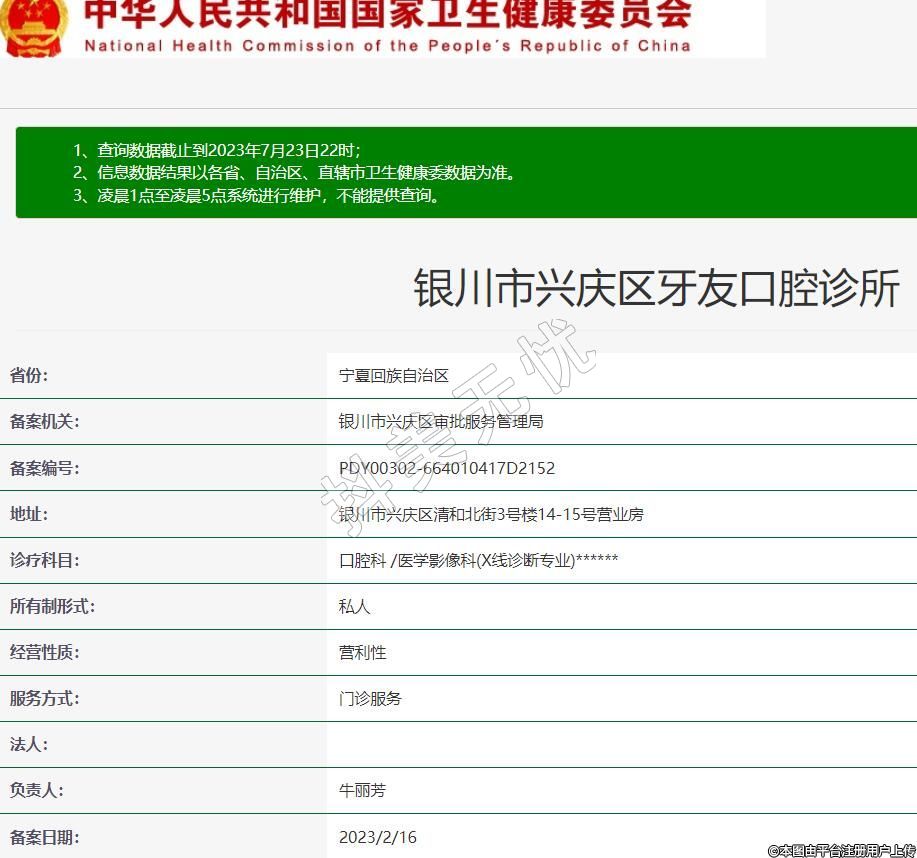Click the person in charge name 牛丽芳

click(x=362, y=790)
